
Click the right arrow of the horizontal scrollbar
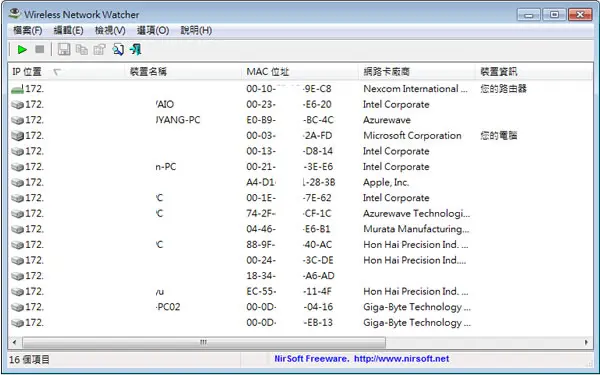[586, 342]
